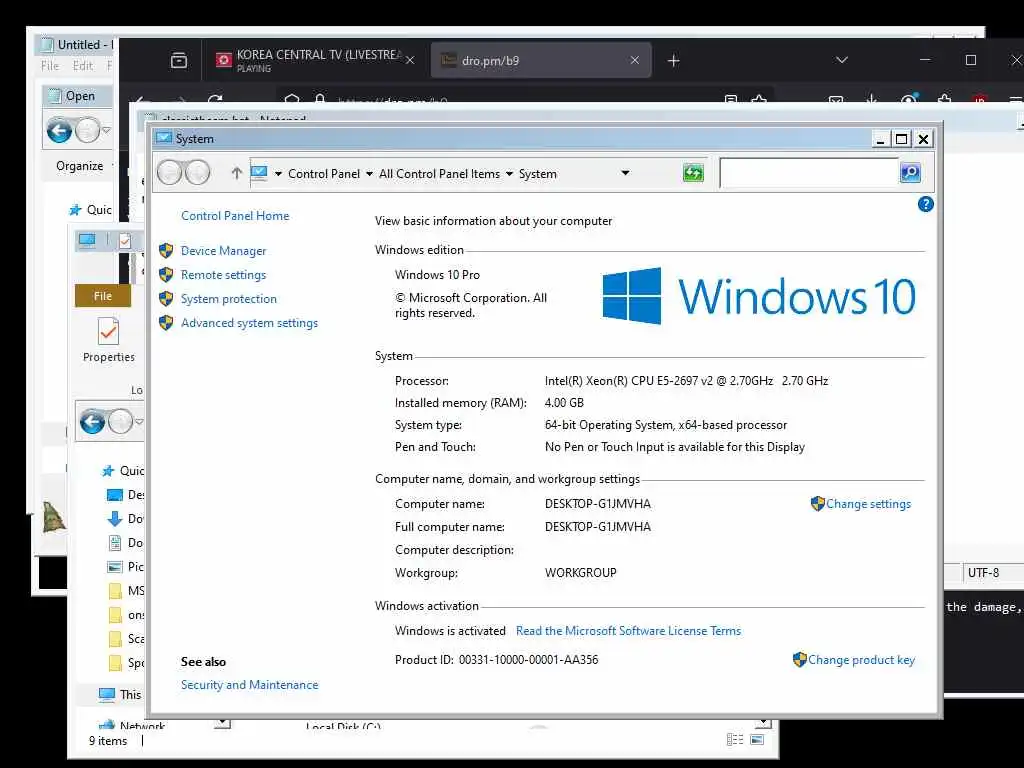The width and height of the screenshot is (1024, 768).
Task: Click the computer icon in System address bar
Action: (x=259, y=173)
